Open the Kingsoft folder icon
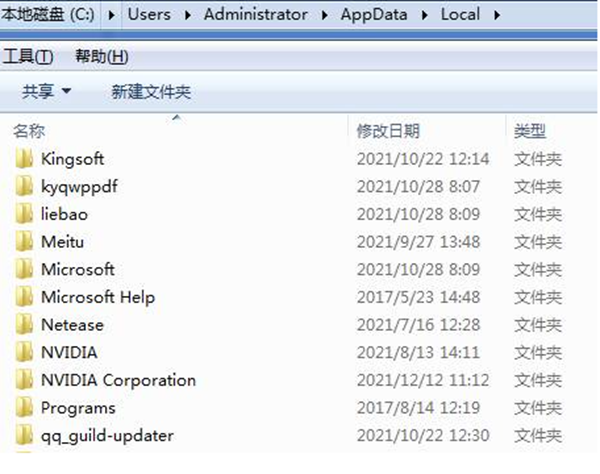The image size is (600, 474). [24, 159]
